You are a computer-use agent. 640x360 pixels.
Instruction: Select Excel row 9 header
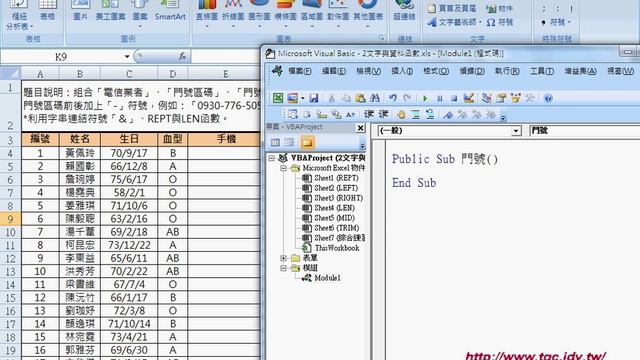(11, 219)
